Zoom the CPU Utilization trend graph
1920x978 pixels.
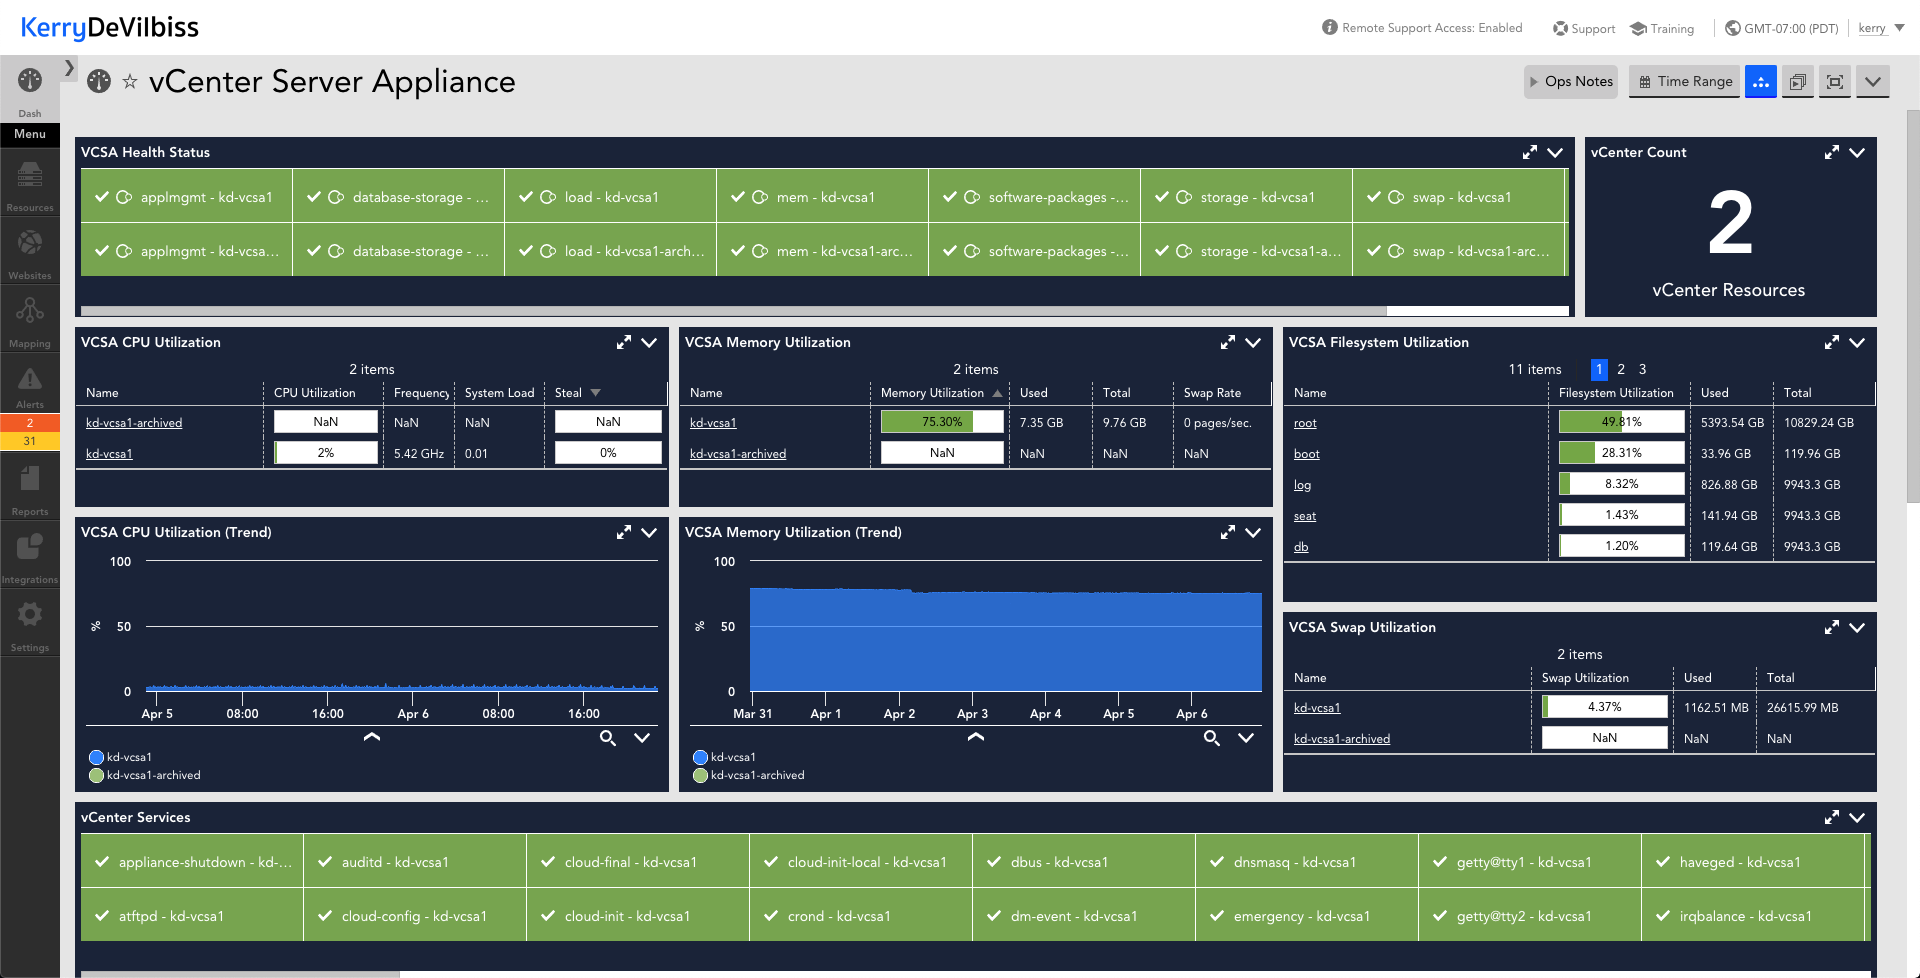click(x=608, y=738)
